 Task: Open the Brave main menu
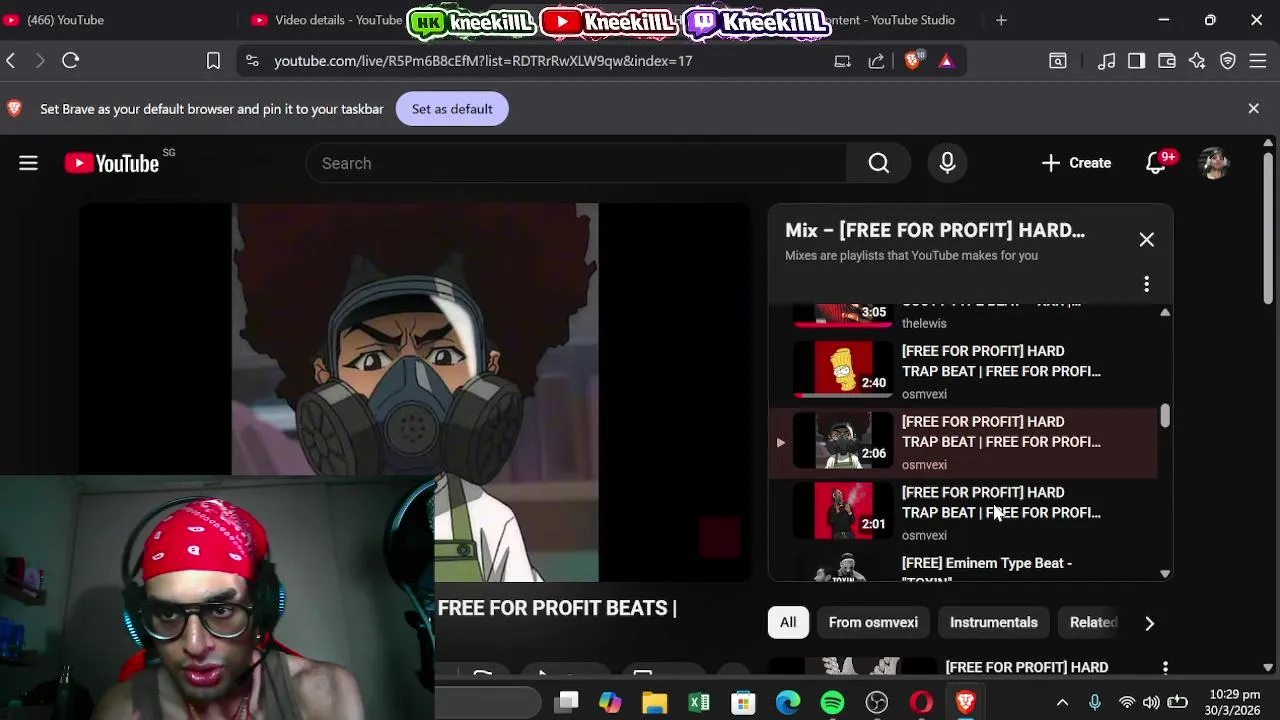tap(1259, 61)
